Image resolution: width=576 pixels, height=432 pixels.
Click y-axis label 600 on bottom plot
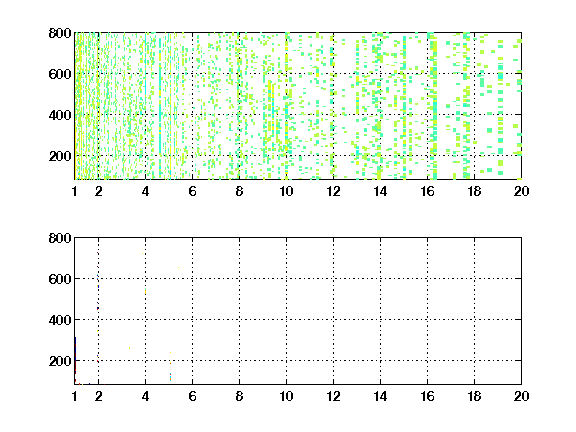coord(60,279)
